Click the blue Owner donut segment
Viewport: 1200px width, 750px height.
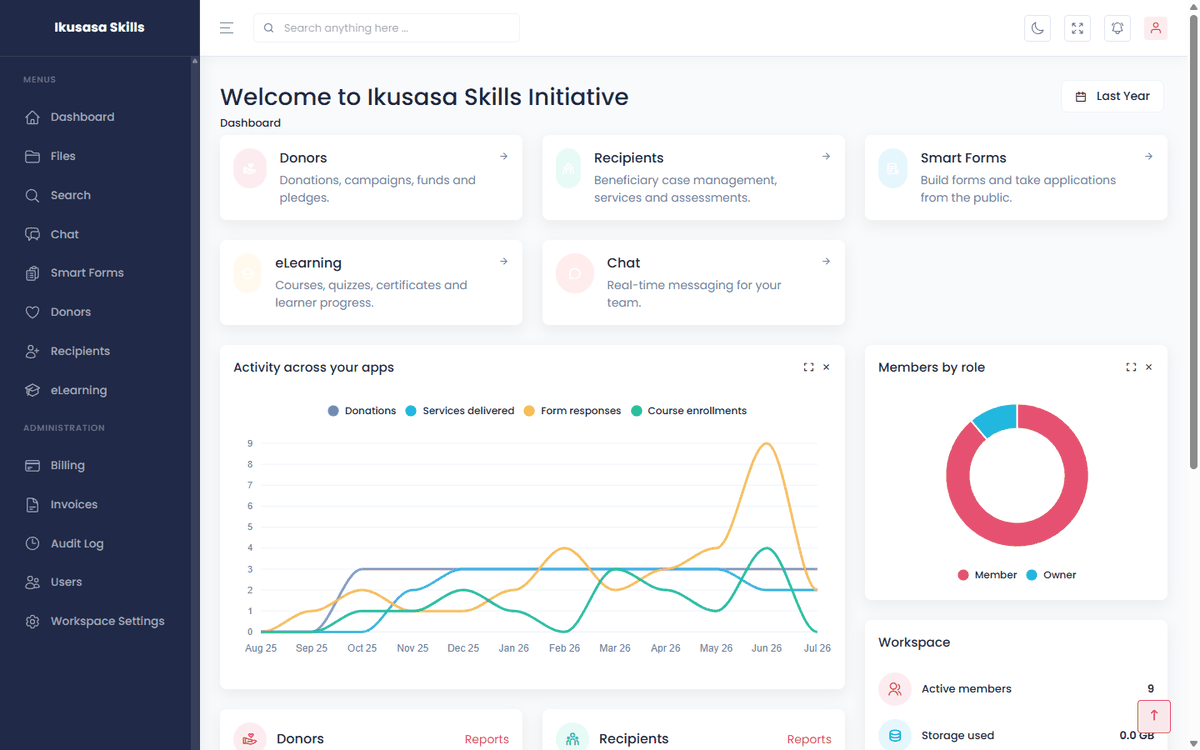[997, 420]
